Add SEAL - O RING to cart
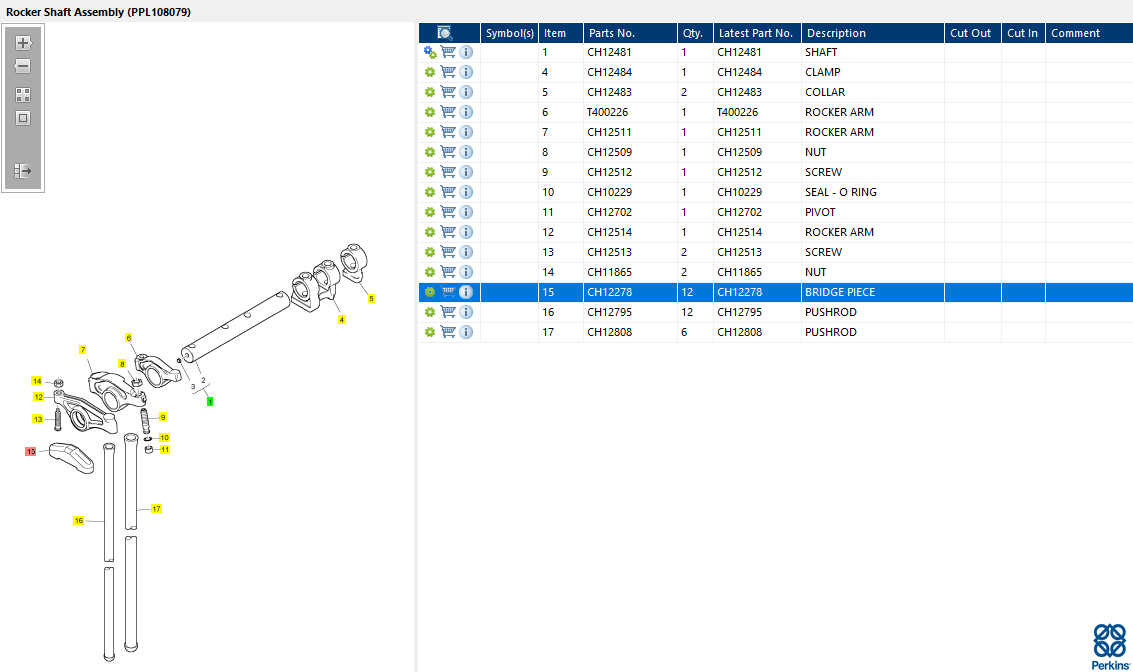Image resolution: width=1133 pixels, height=672 pixels. [448, 192]
